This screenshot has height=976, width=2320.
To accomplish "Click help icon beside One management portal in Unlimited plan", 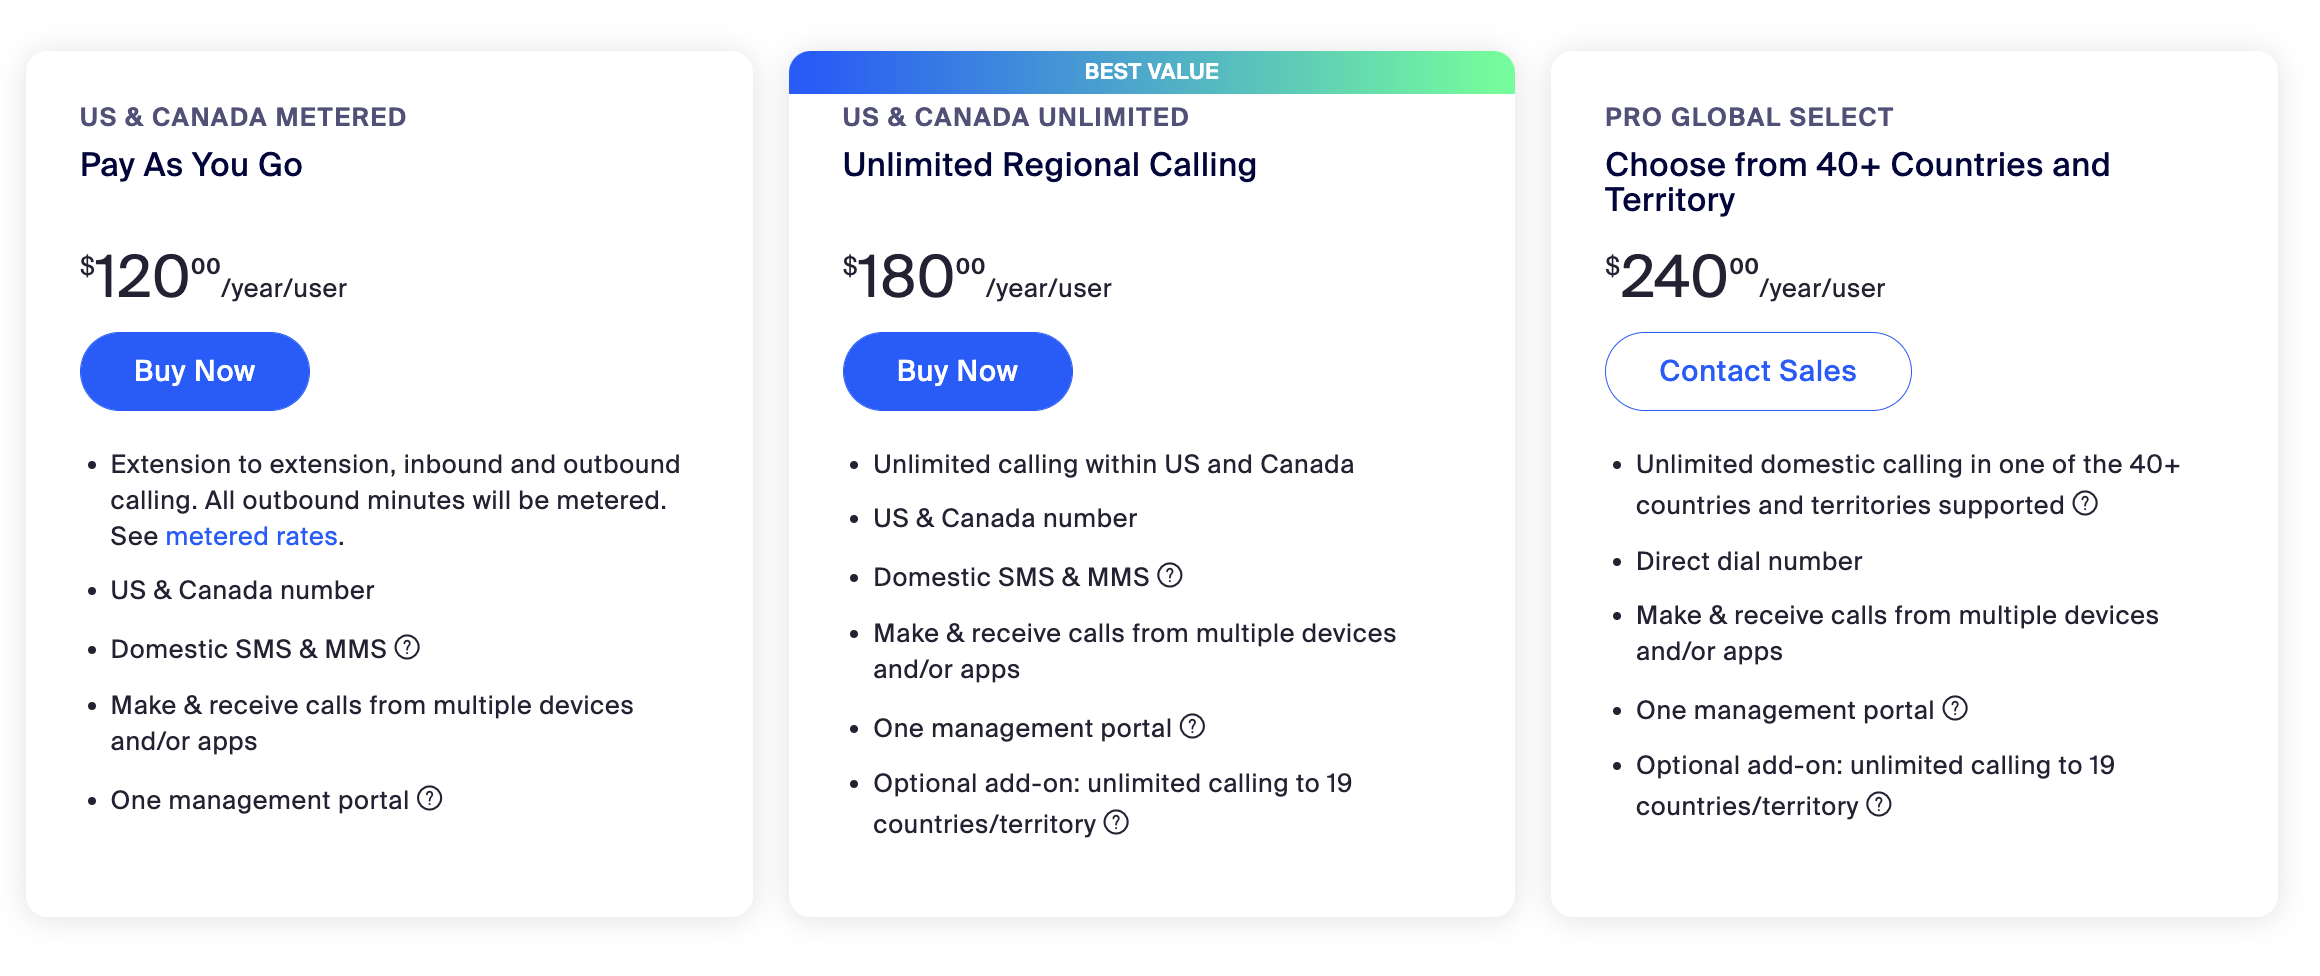I will click(x=1192, y=726).
